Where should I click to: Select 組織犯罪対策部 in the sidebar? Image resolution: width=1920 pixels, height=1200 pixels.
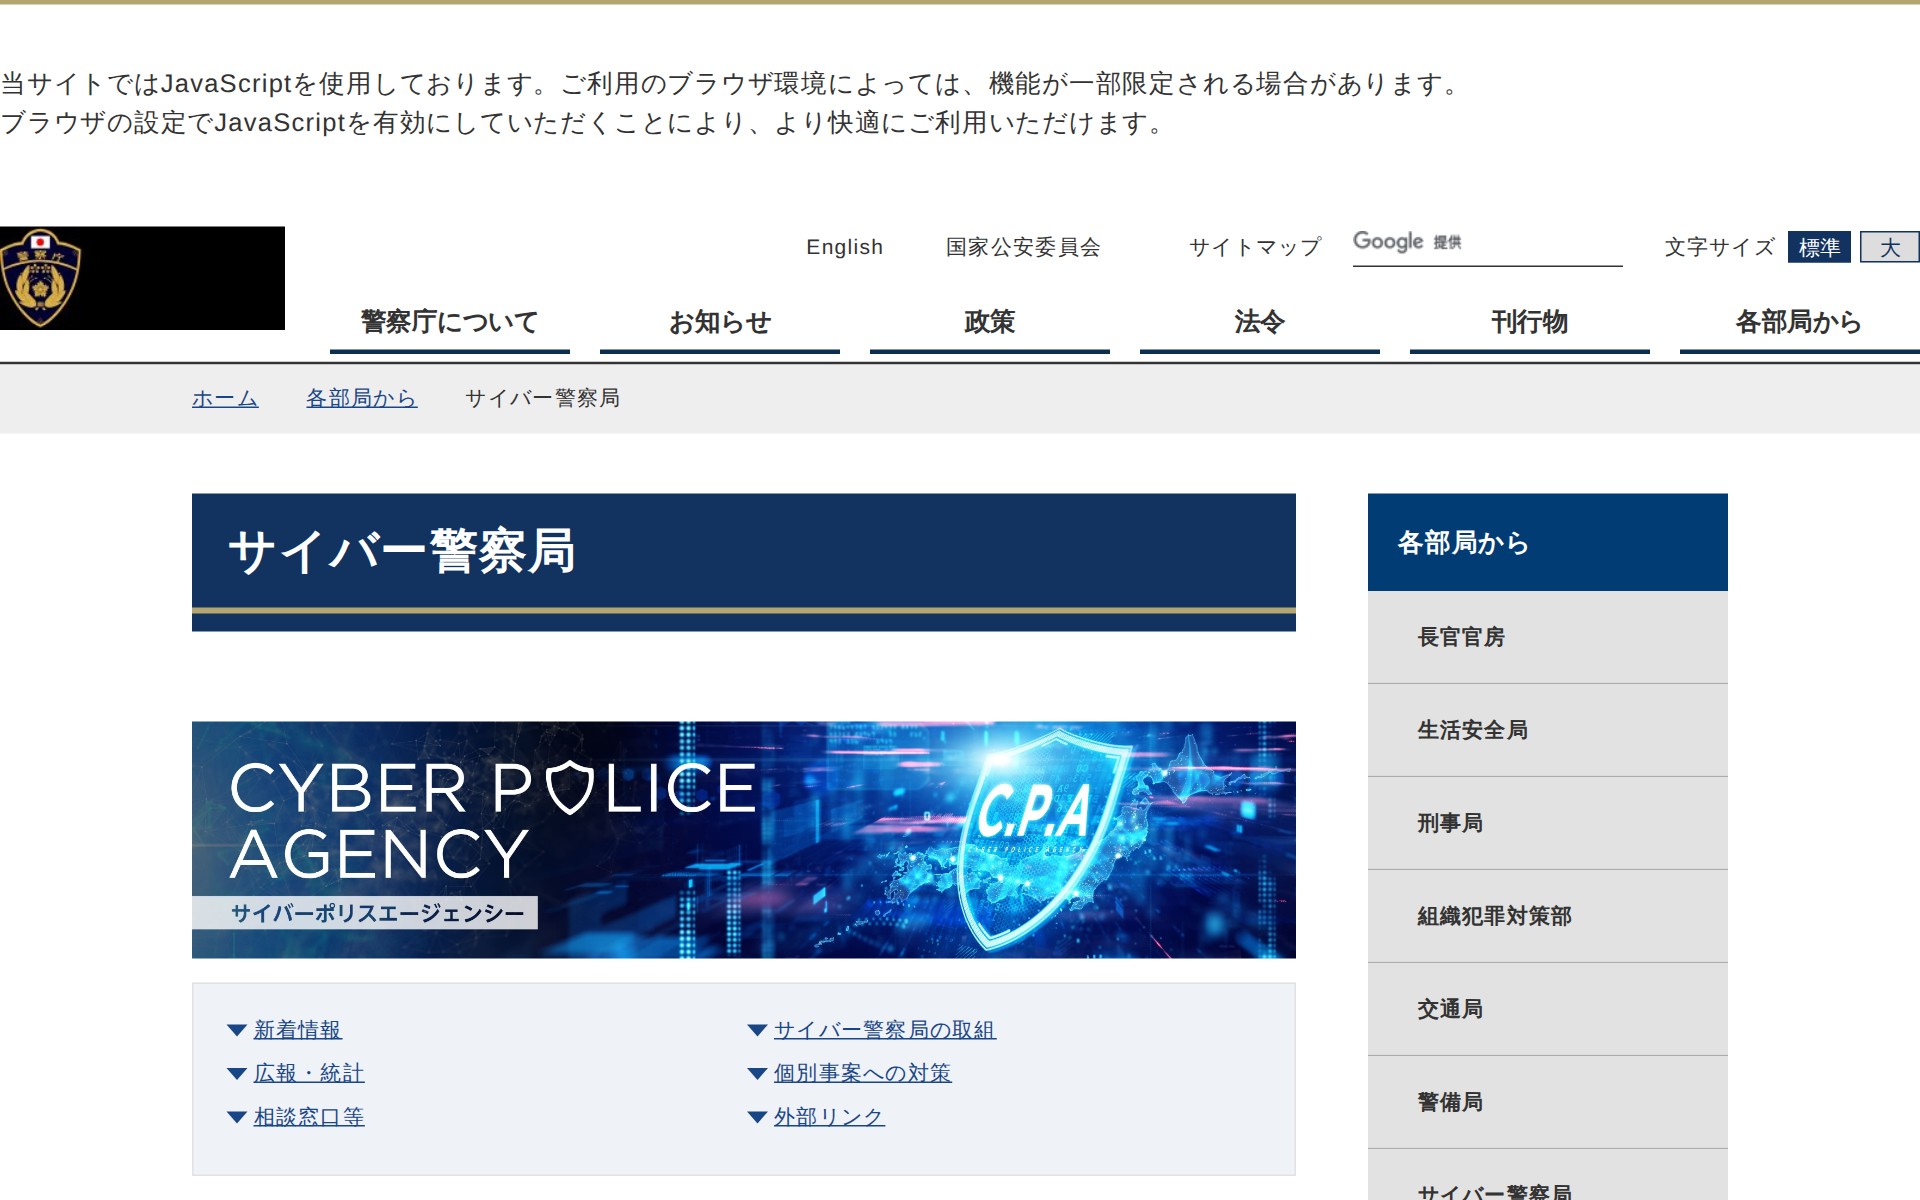(1494, 916)
